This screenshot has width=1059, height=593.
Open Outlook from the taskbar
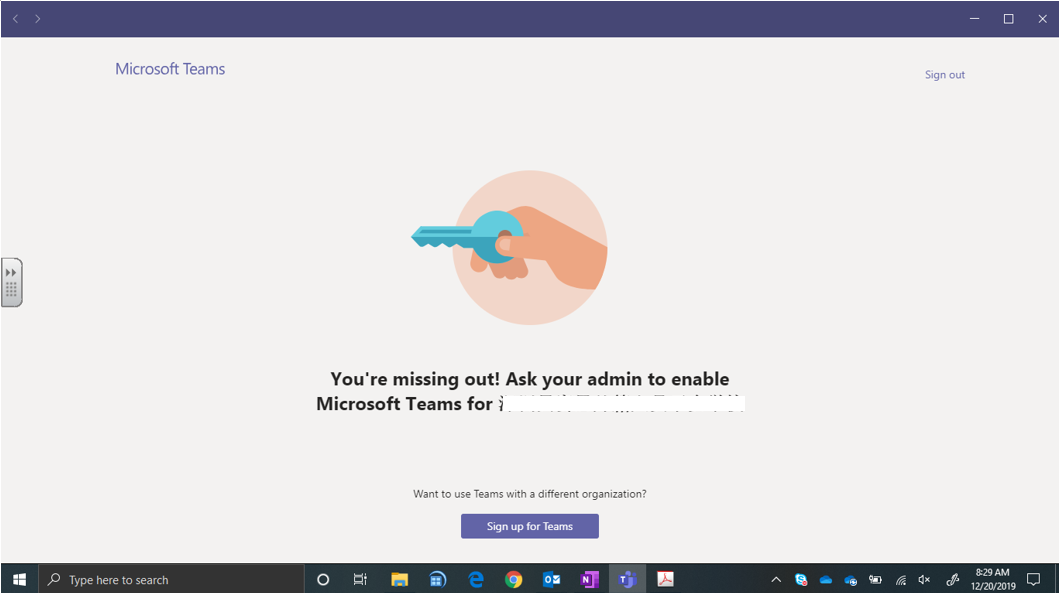pos(552,579)
